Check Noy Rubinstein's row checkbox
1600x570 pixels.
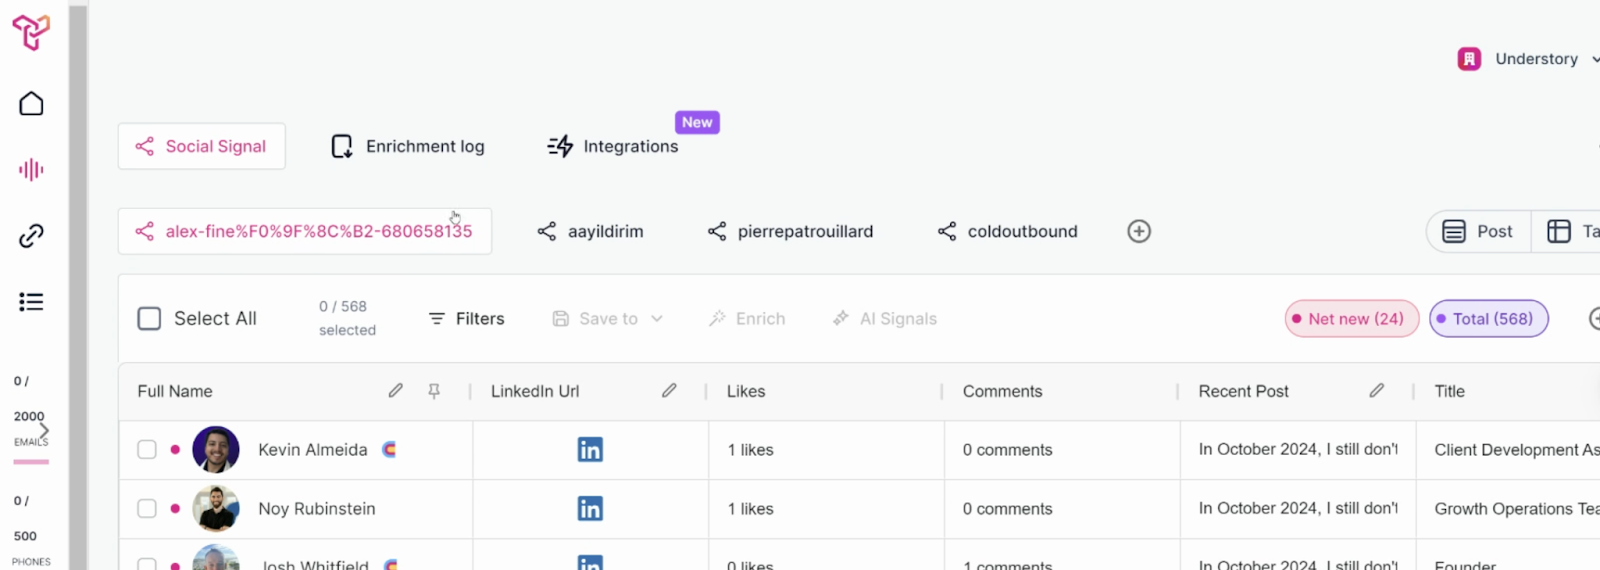pos(147,509)
